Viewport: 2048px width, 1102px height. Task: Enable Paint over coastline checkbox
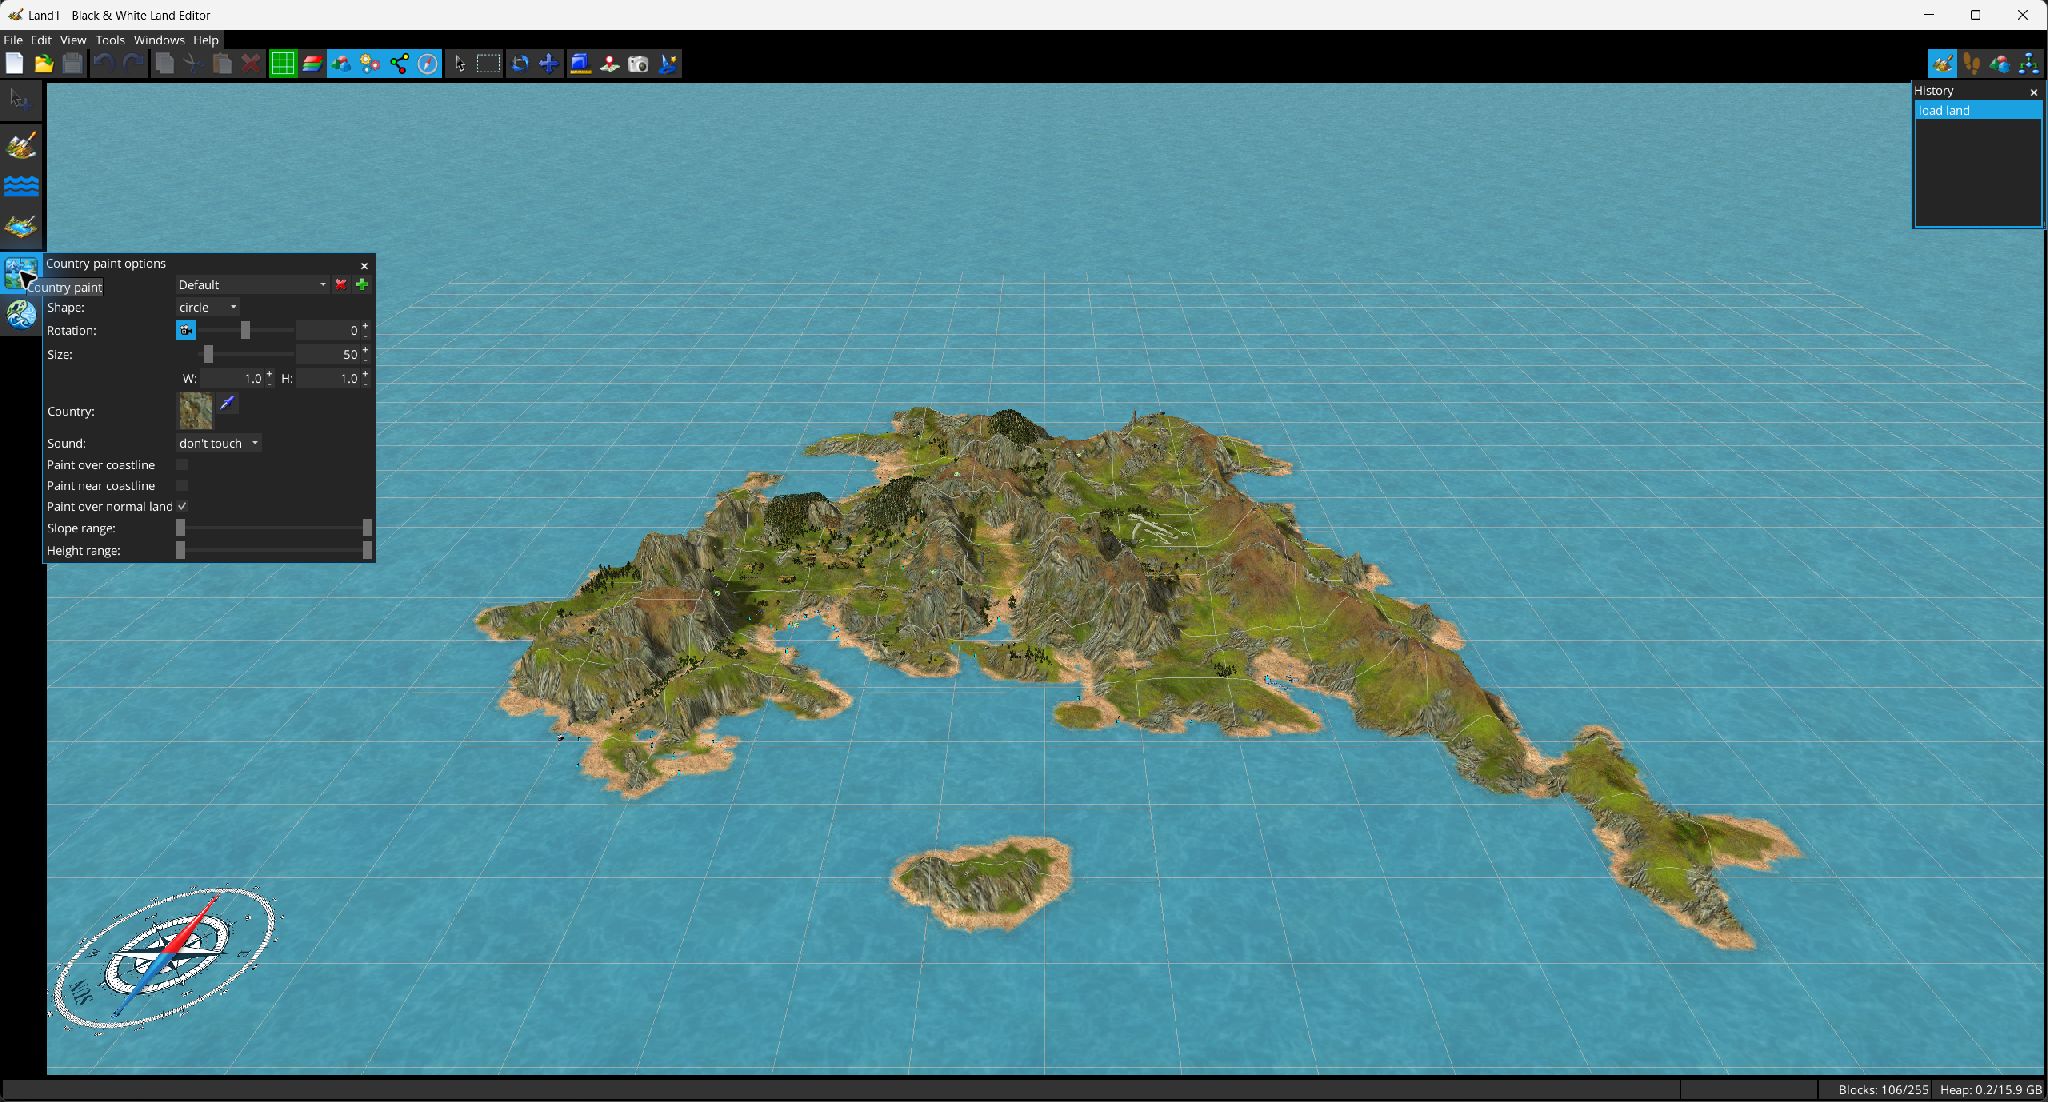tap(182, 465)
